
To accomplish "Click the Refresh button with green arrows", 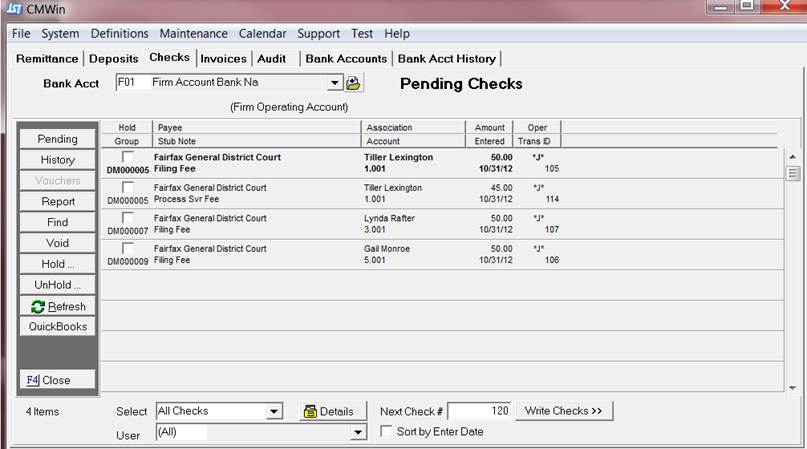I will coord(58,306).
